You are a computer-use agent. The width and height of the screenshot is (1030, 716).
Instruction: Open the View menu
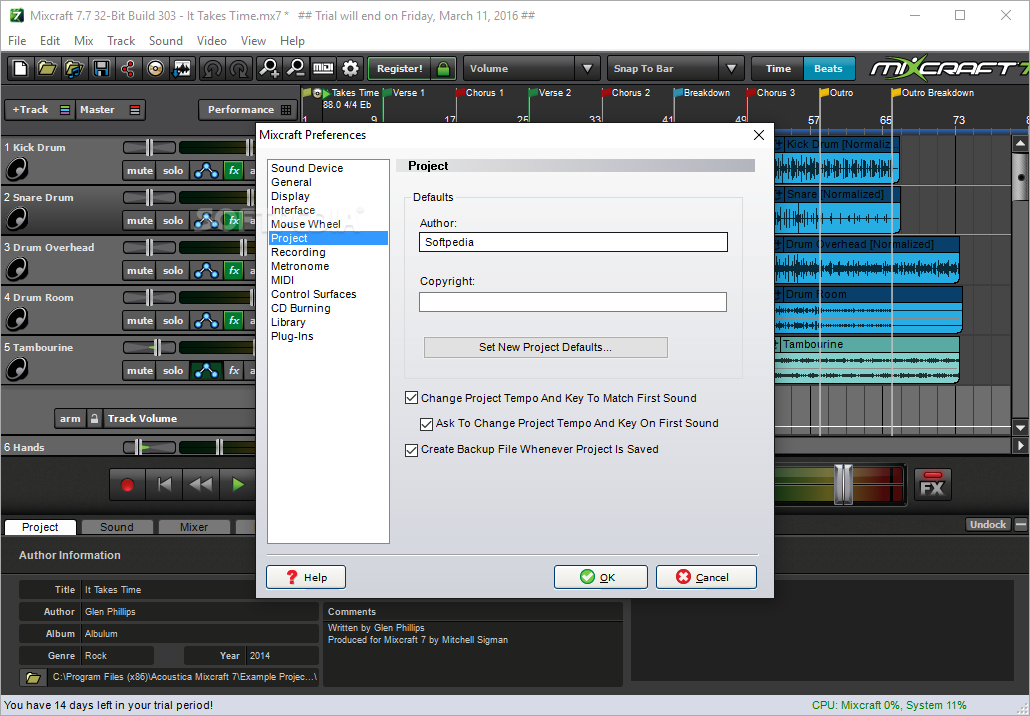(253, 41)
